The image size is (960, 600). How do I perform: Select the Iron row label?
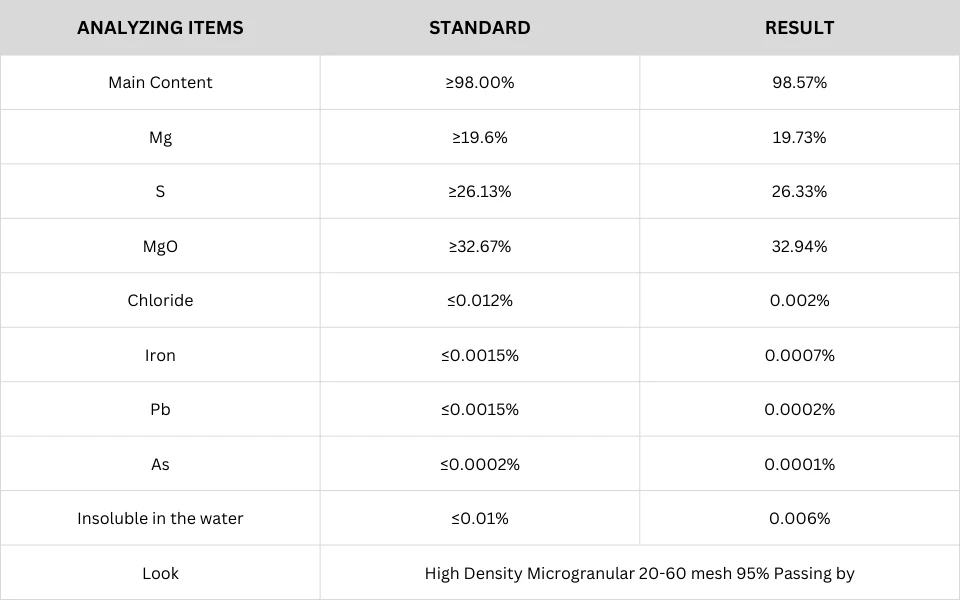click(160, 355)
